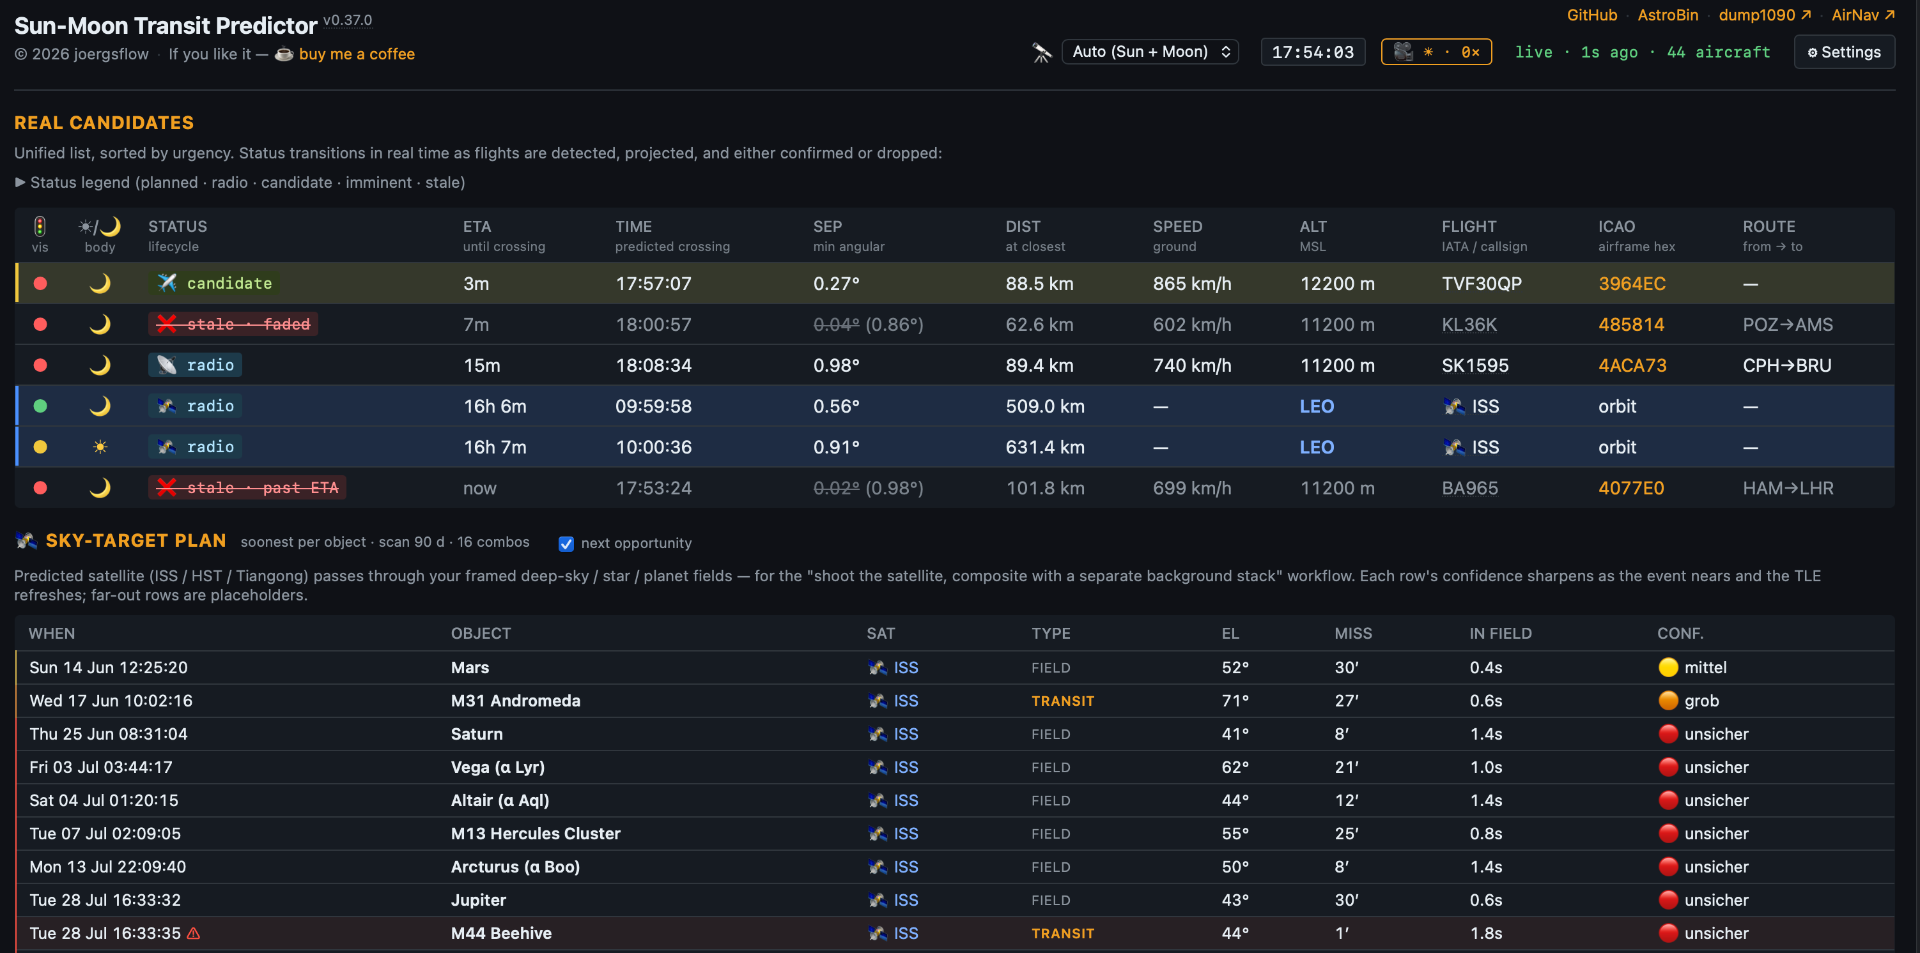The width and height of the screenshot is (1920, 953).
Task: Open the Settings button
Action: 1844,52
